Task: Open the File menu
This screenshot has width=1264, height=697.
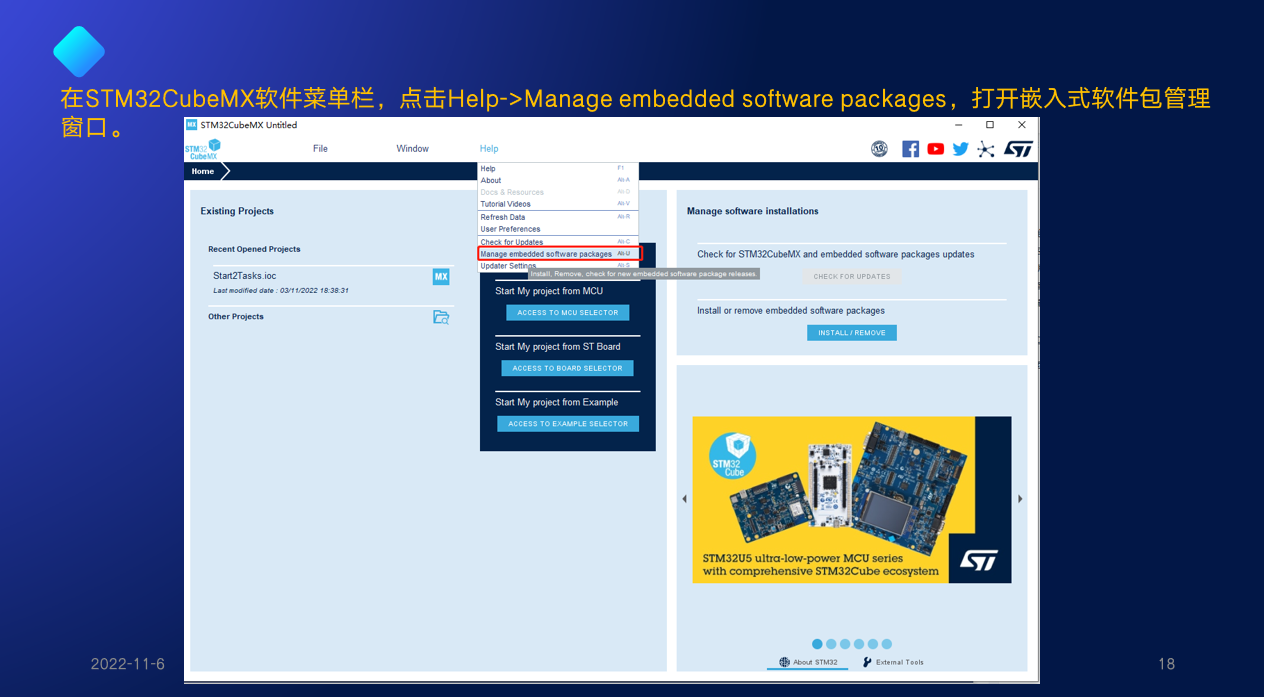Action: pos(320,148)
